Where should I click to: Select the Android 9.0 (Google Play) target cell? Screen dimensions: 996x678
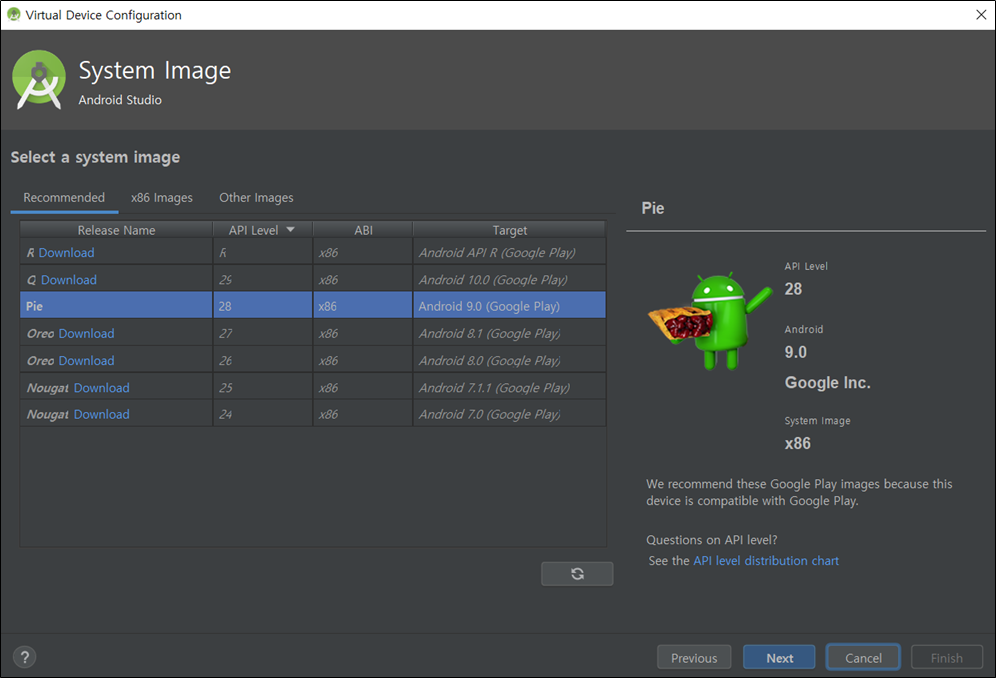coord(509,306)
